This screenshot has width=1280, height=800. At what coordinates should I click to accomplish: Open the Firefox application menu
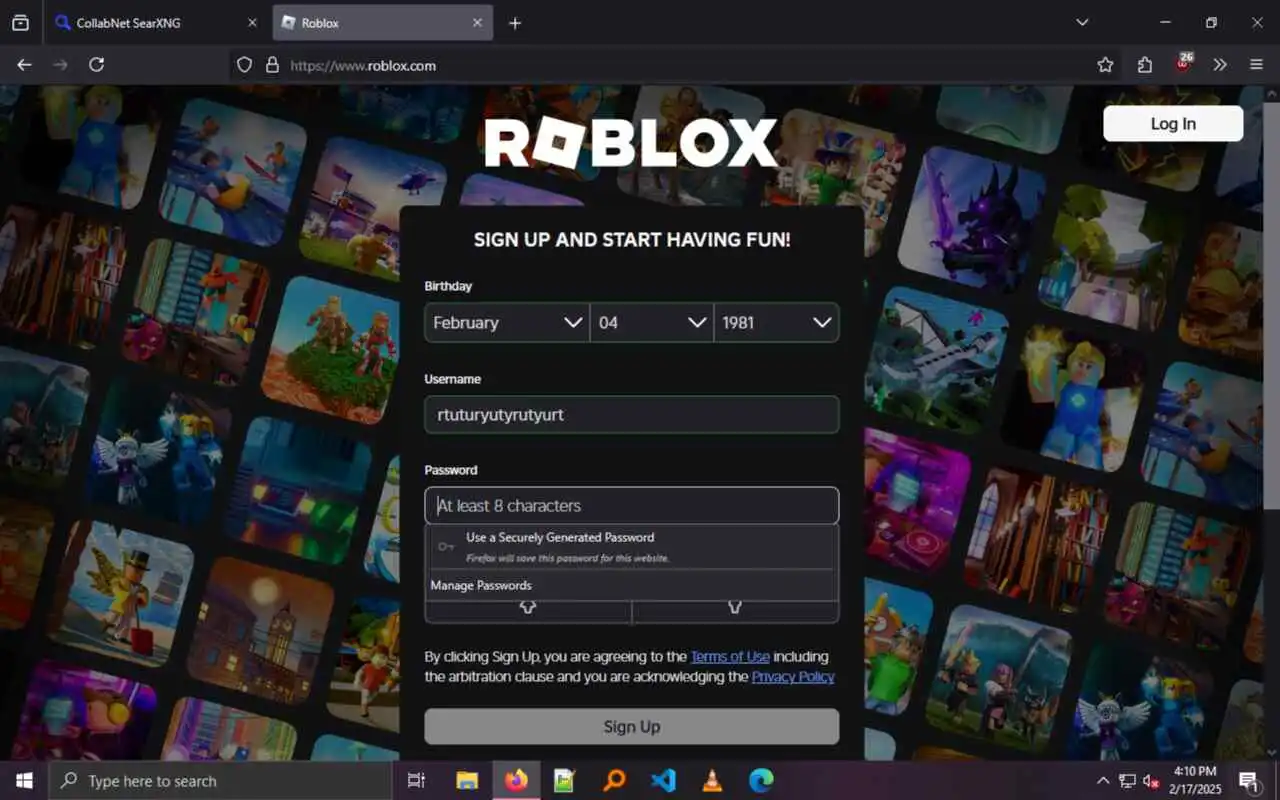pyautogui.click(x=1257, y=65)
